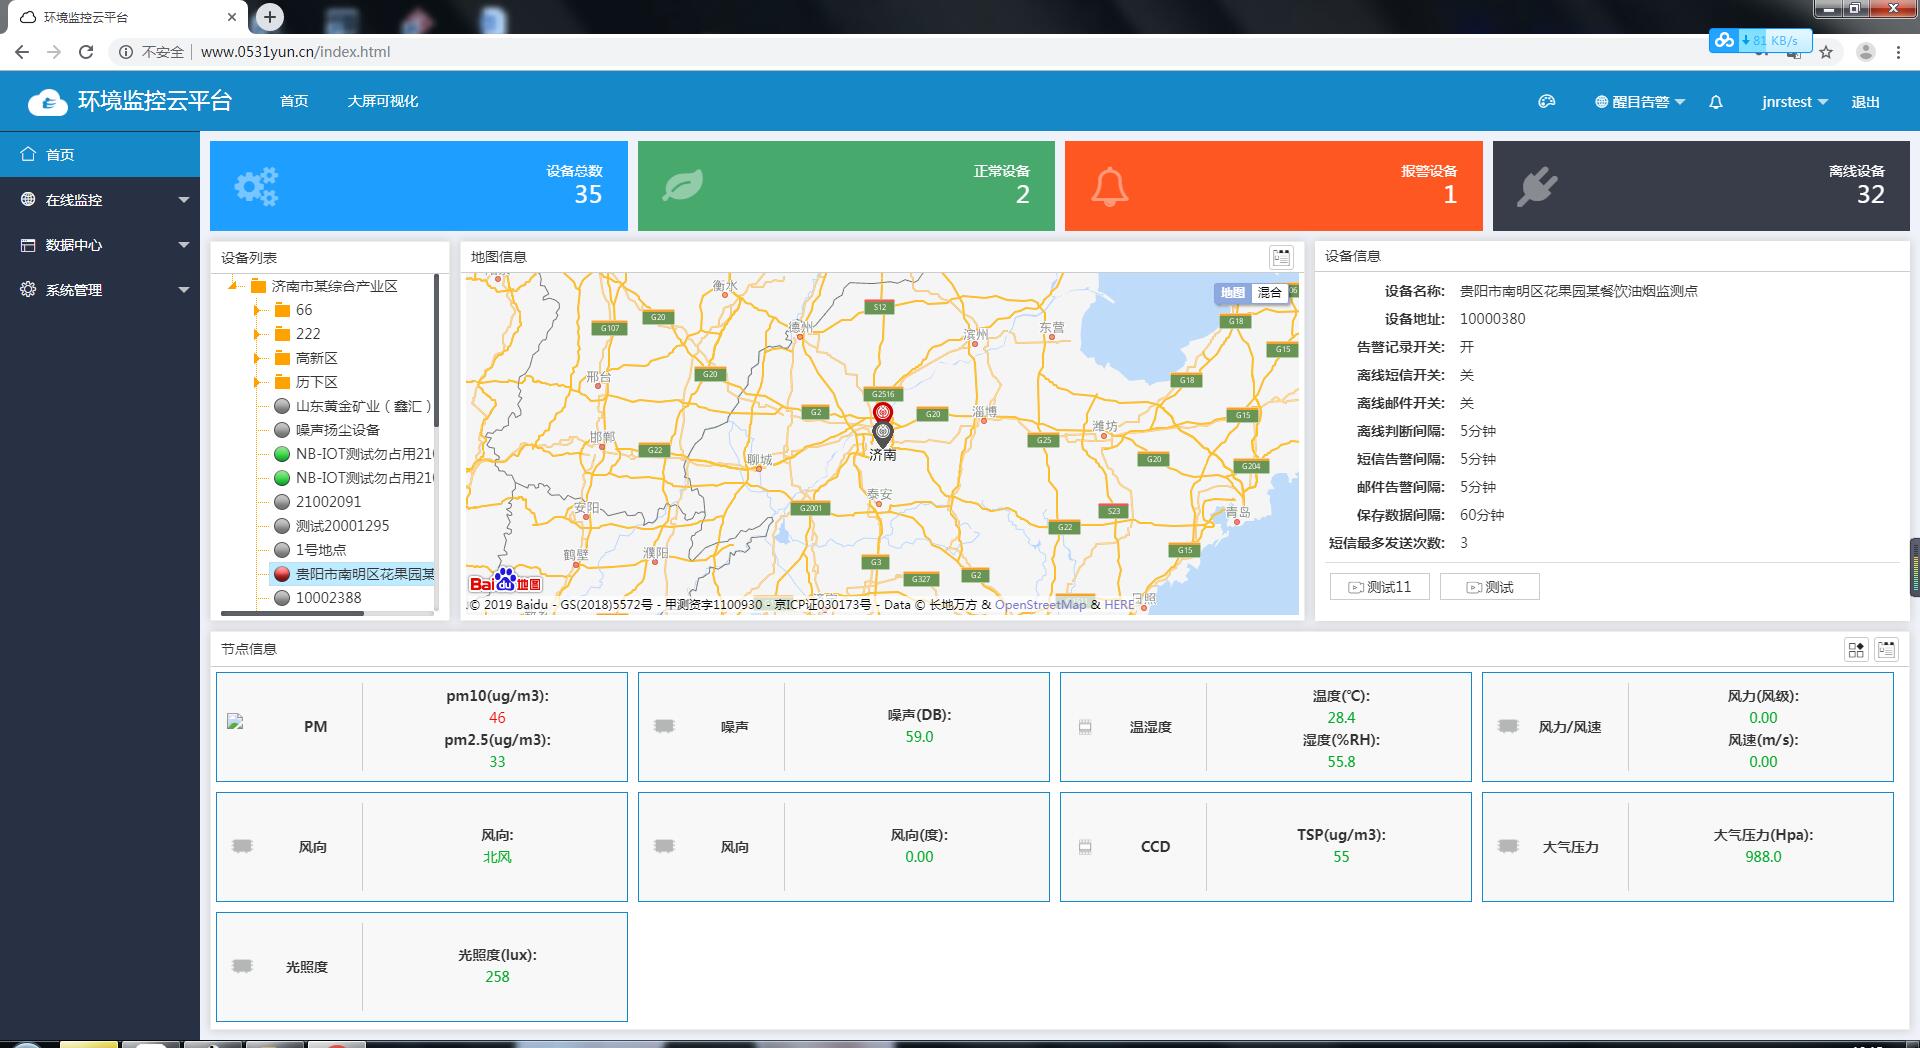
Task: Click the map panel layout icon
Action: 1281,257
